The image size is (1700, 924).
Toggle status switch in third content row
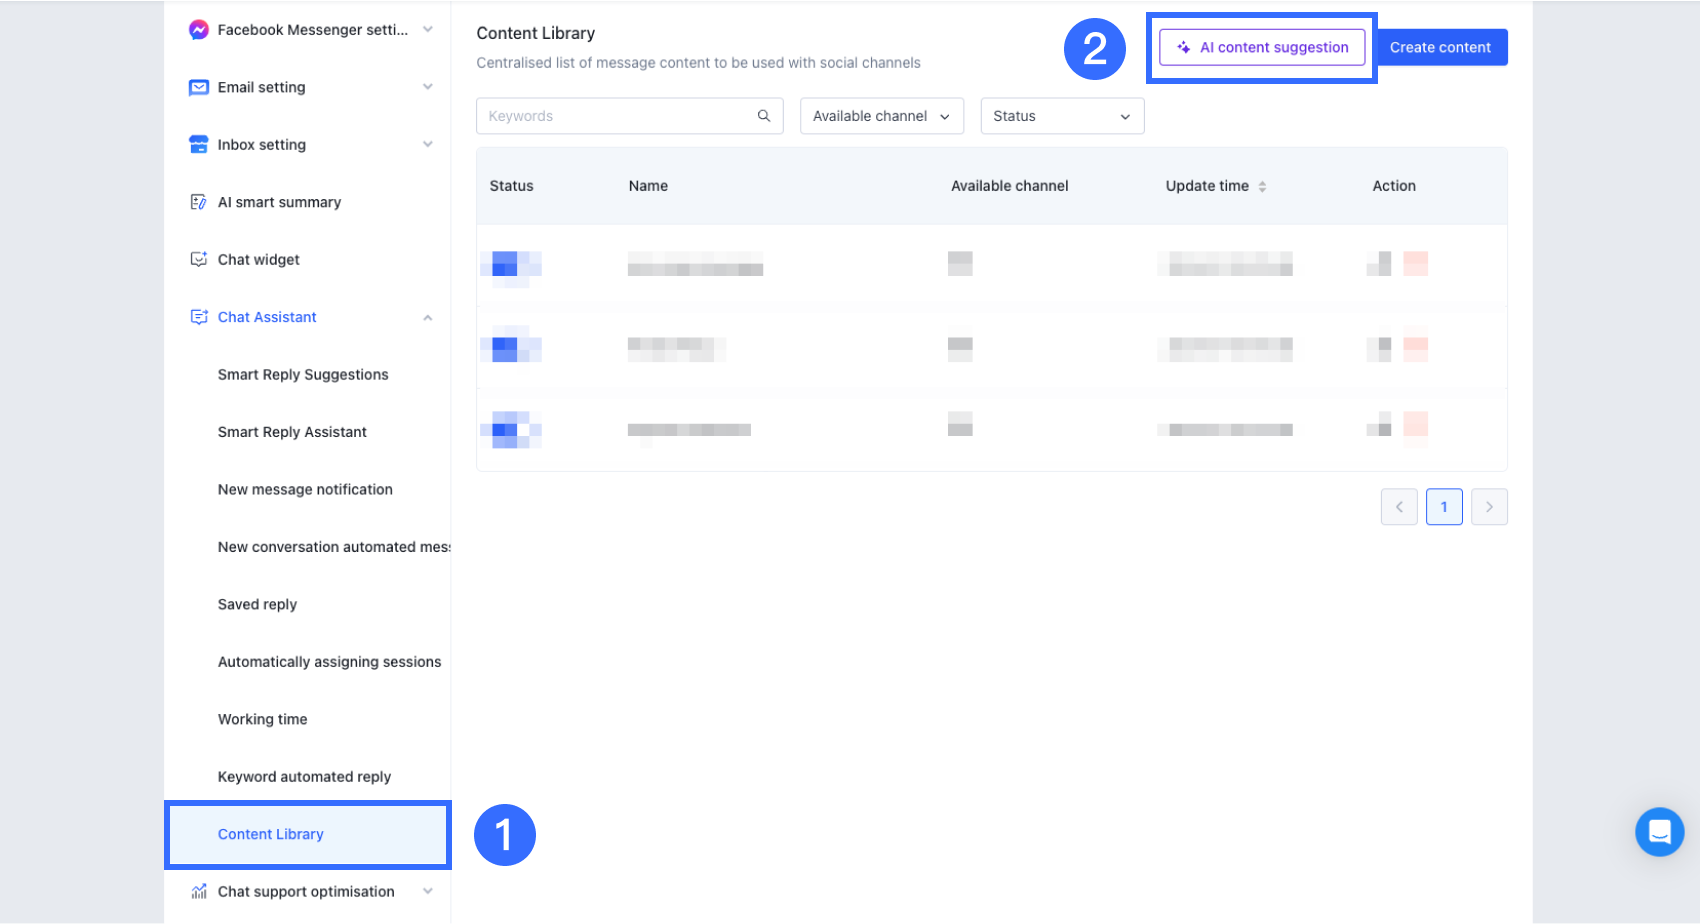click(x=510, y=430)
